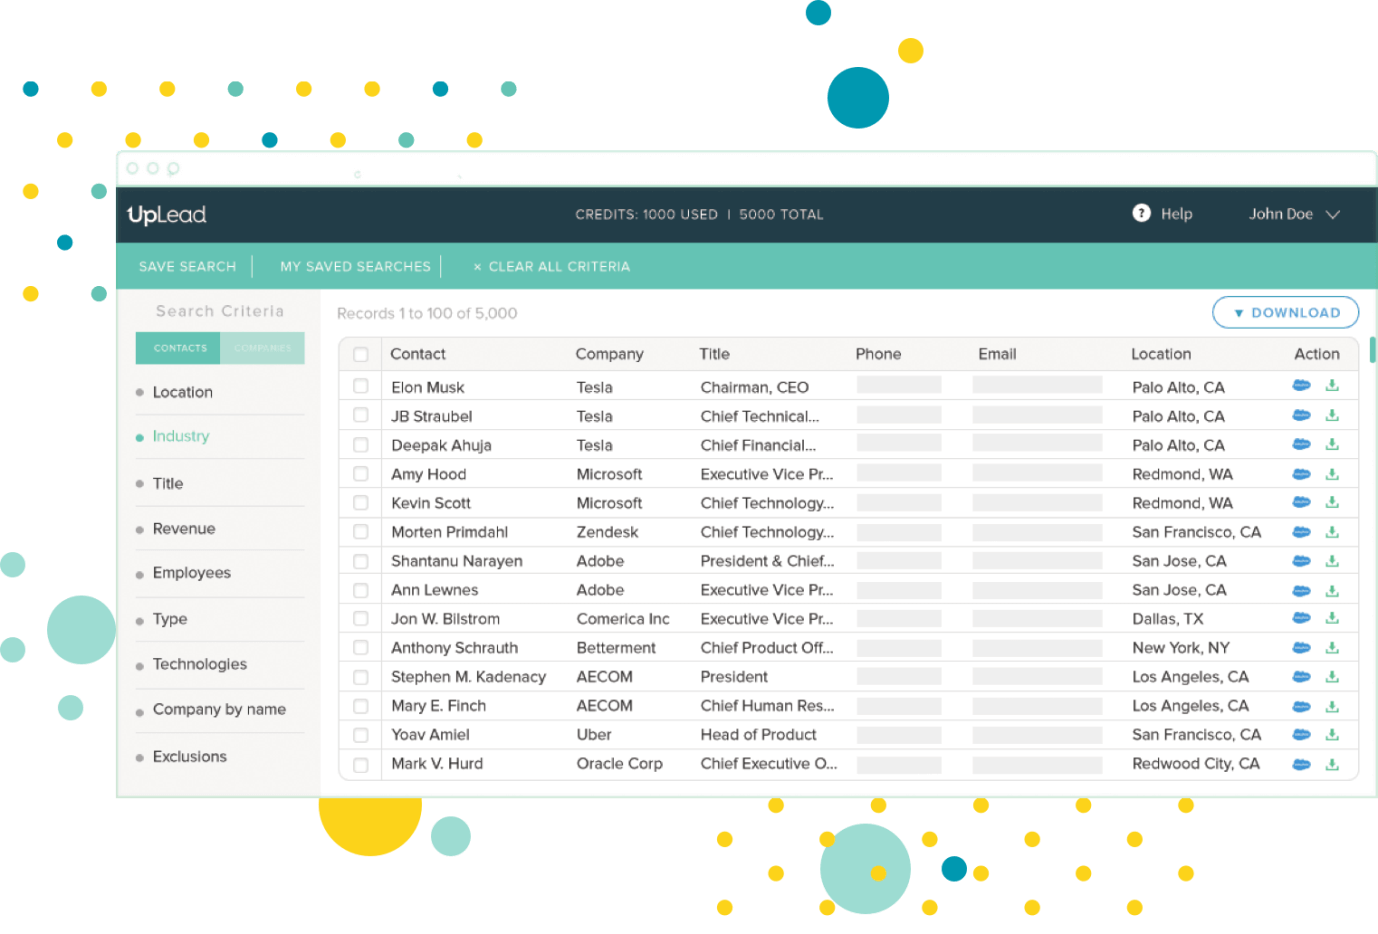
Task: Expand the Technologies filter section
Action: pyautogui.click(x=200, y=664)
